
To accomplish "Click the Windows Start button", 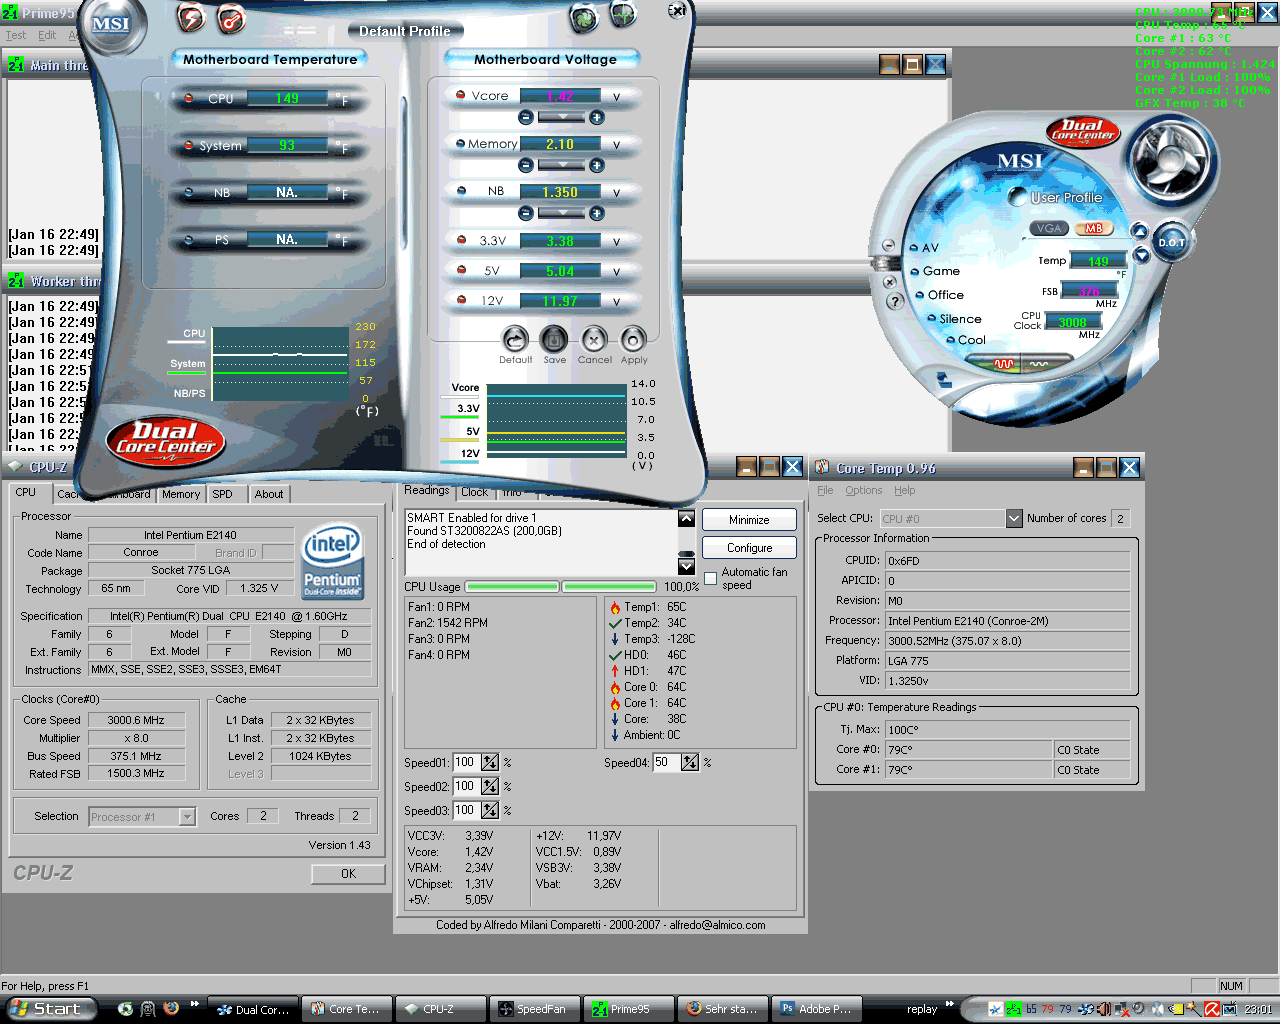I will [49, 1008].
